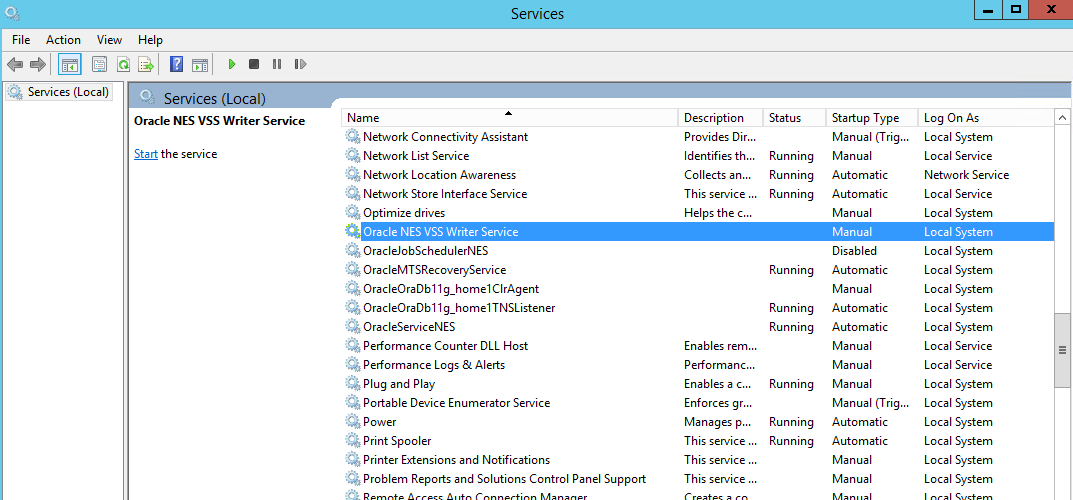Click gear icon of OracleJobSchedulerNES
The image size is (1073, 500).
click(352, 250)
